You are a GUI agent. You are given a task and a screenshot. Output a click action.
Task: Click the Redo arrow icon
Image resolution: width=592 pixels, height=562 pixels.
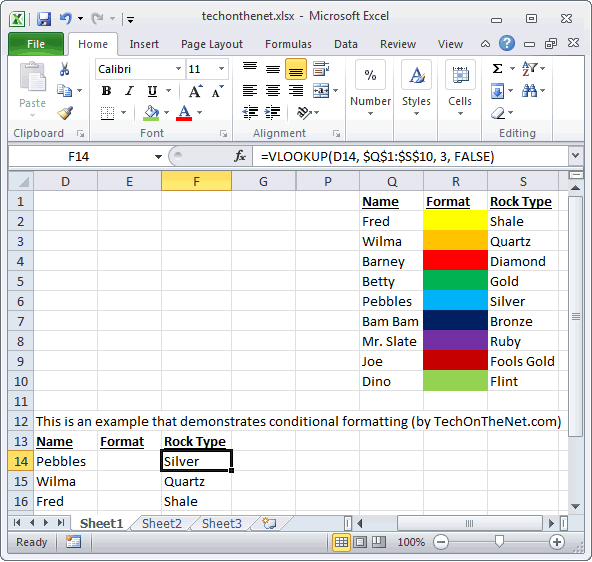click(x=97, y=18)
